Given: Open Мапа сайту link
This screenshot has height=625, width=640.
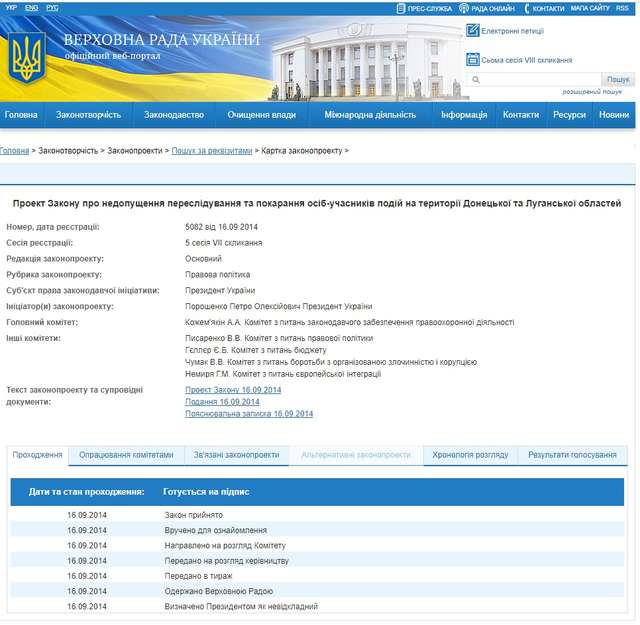Looking at the screenshot, I should click(x=590, y=8).
